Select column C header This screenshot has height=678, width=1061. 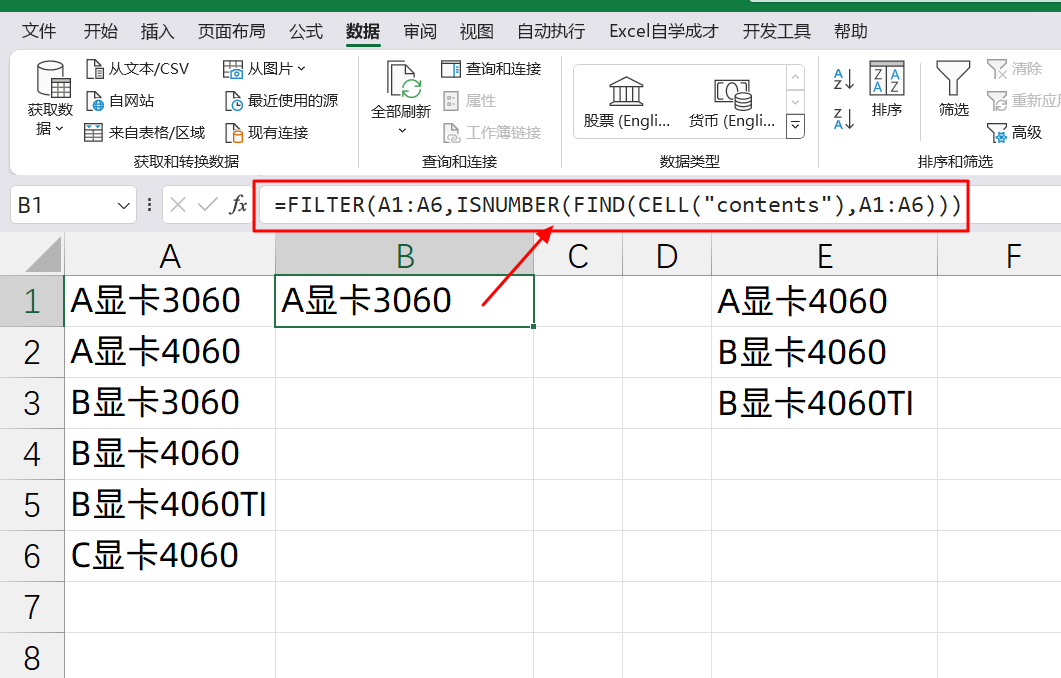[578, 256]
